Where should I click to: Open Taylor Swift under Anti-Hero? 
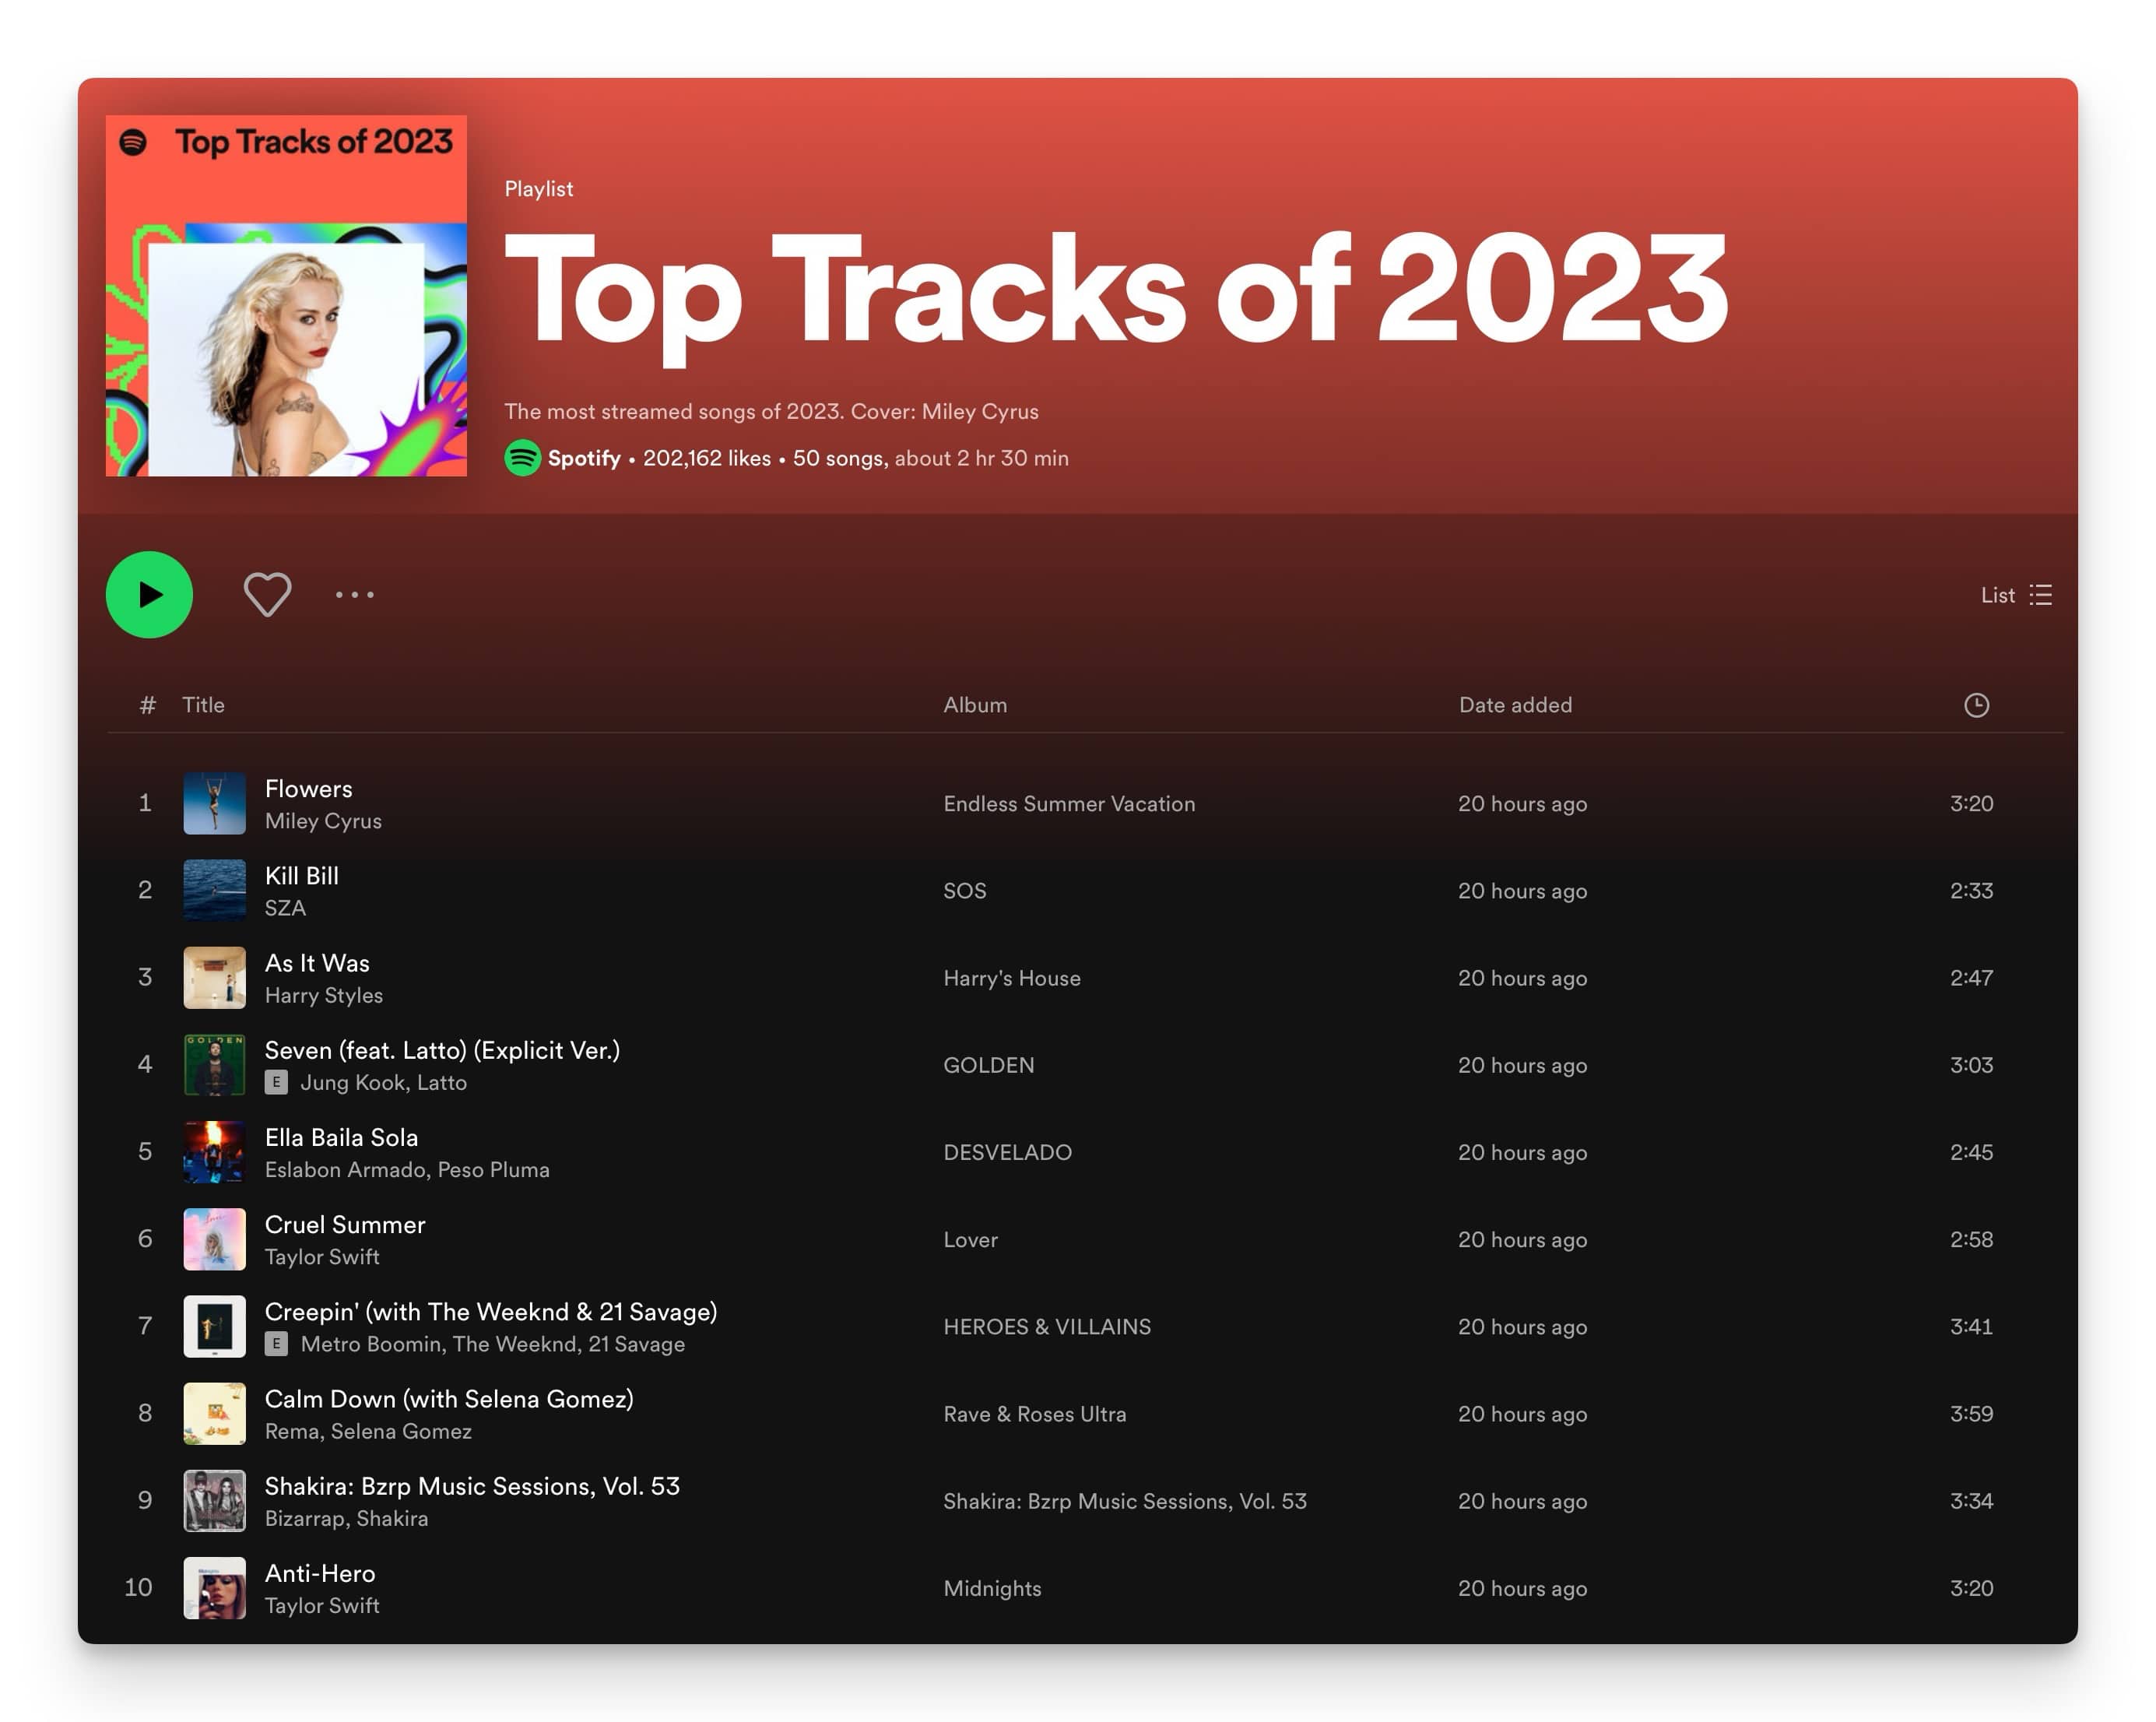(321, 1605)
